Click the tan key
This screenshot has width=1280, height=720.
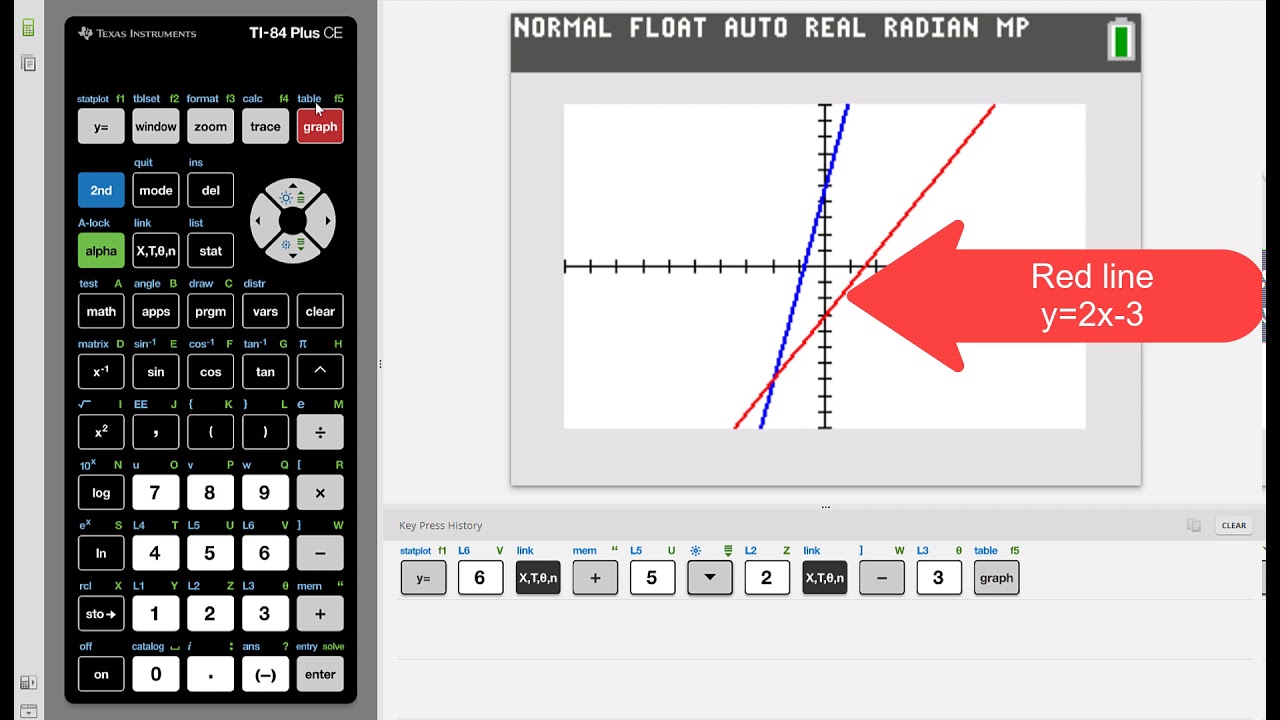[265, 372]
